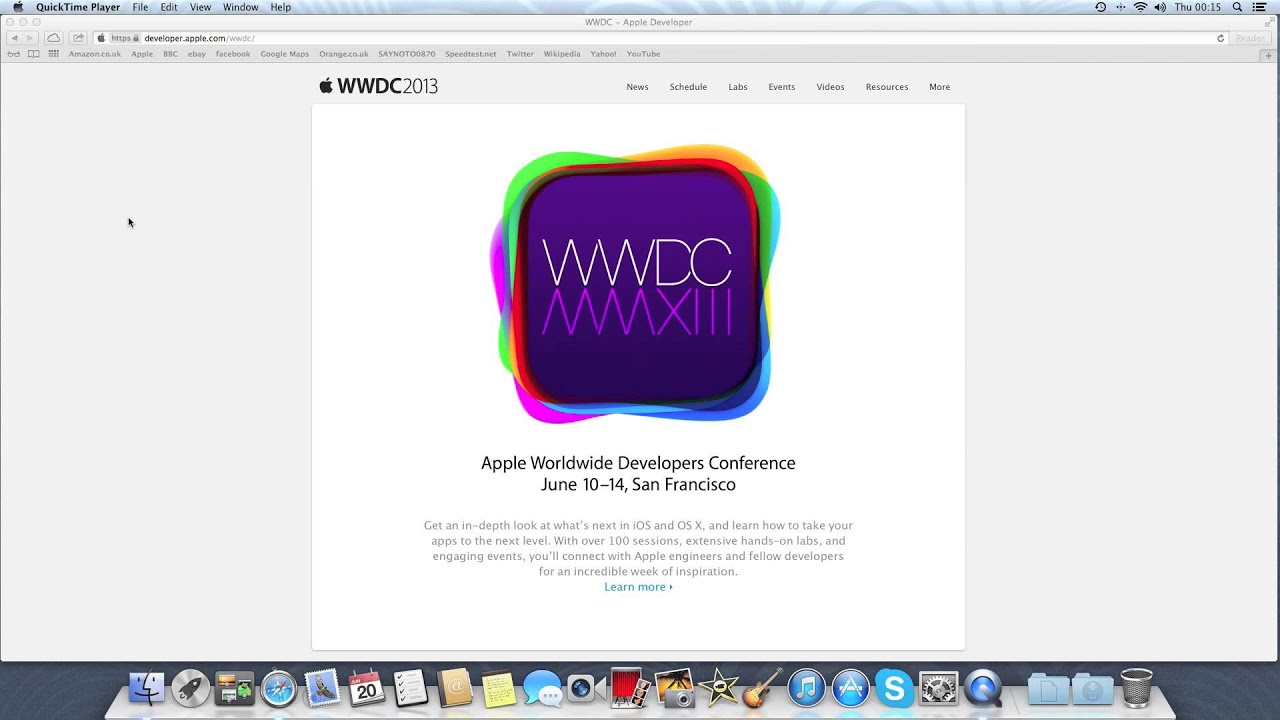Open the Wikipedia bookmark
Image resolution: width=1280 pixels, height=720 pixels.
tap(562, 54)
